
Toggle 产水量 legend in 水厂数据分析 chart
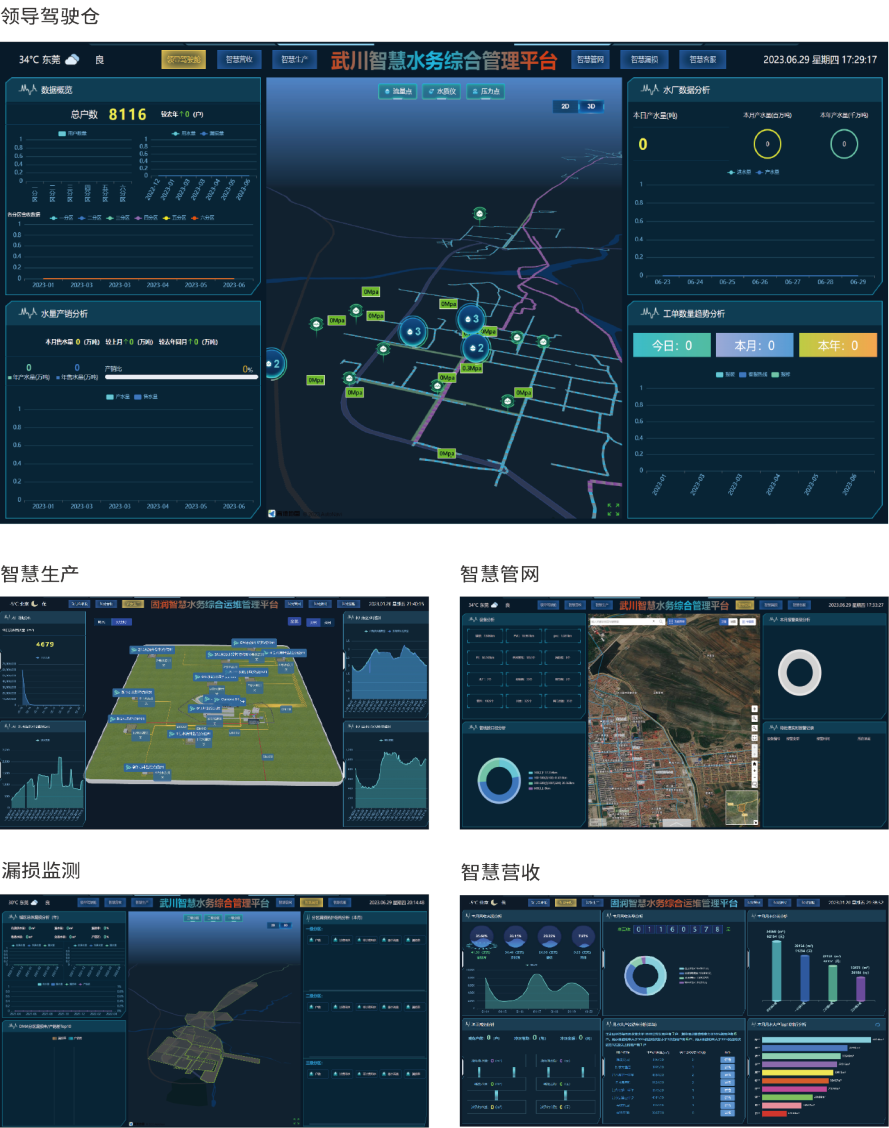click(x=767, y=173)
